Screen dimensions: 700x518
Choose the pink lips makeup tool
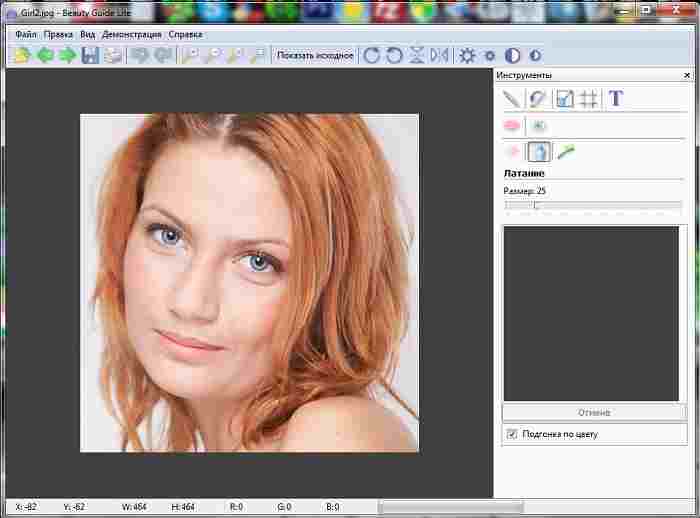(512, 125)
